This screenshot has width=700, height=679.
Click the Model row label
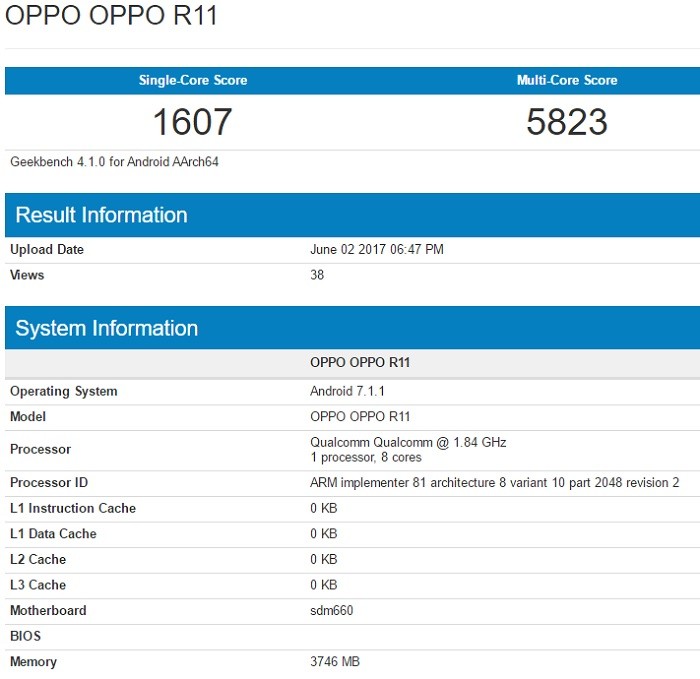click(x=28, y=417)
